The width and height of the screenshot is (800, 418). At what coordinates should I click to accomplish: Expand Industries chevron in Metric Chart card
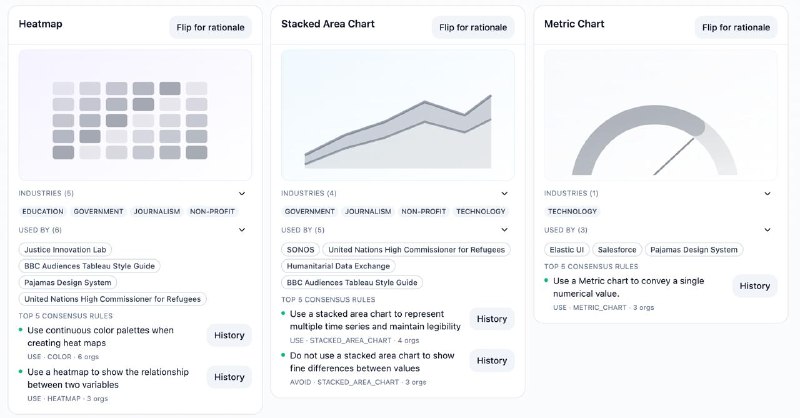click(x=767, y=193)
